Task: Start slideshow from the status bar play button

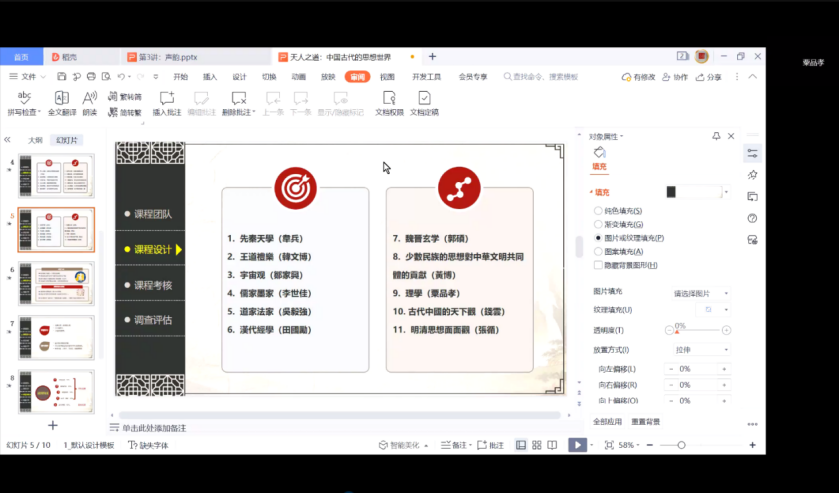Action: 577,445
